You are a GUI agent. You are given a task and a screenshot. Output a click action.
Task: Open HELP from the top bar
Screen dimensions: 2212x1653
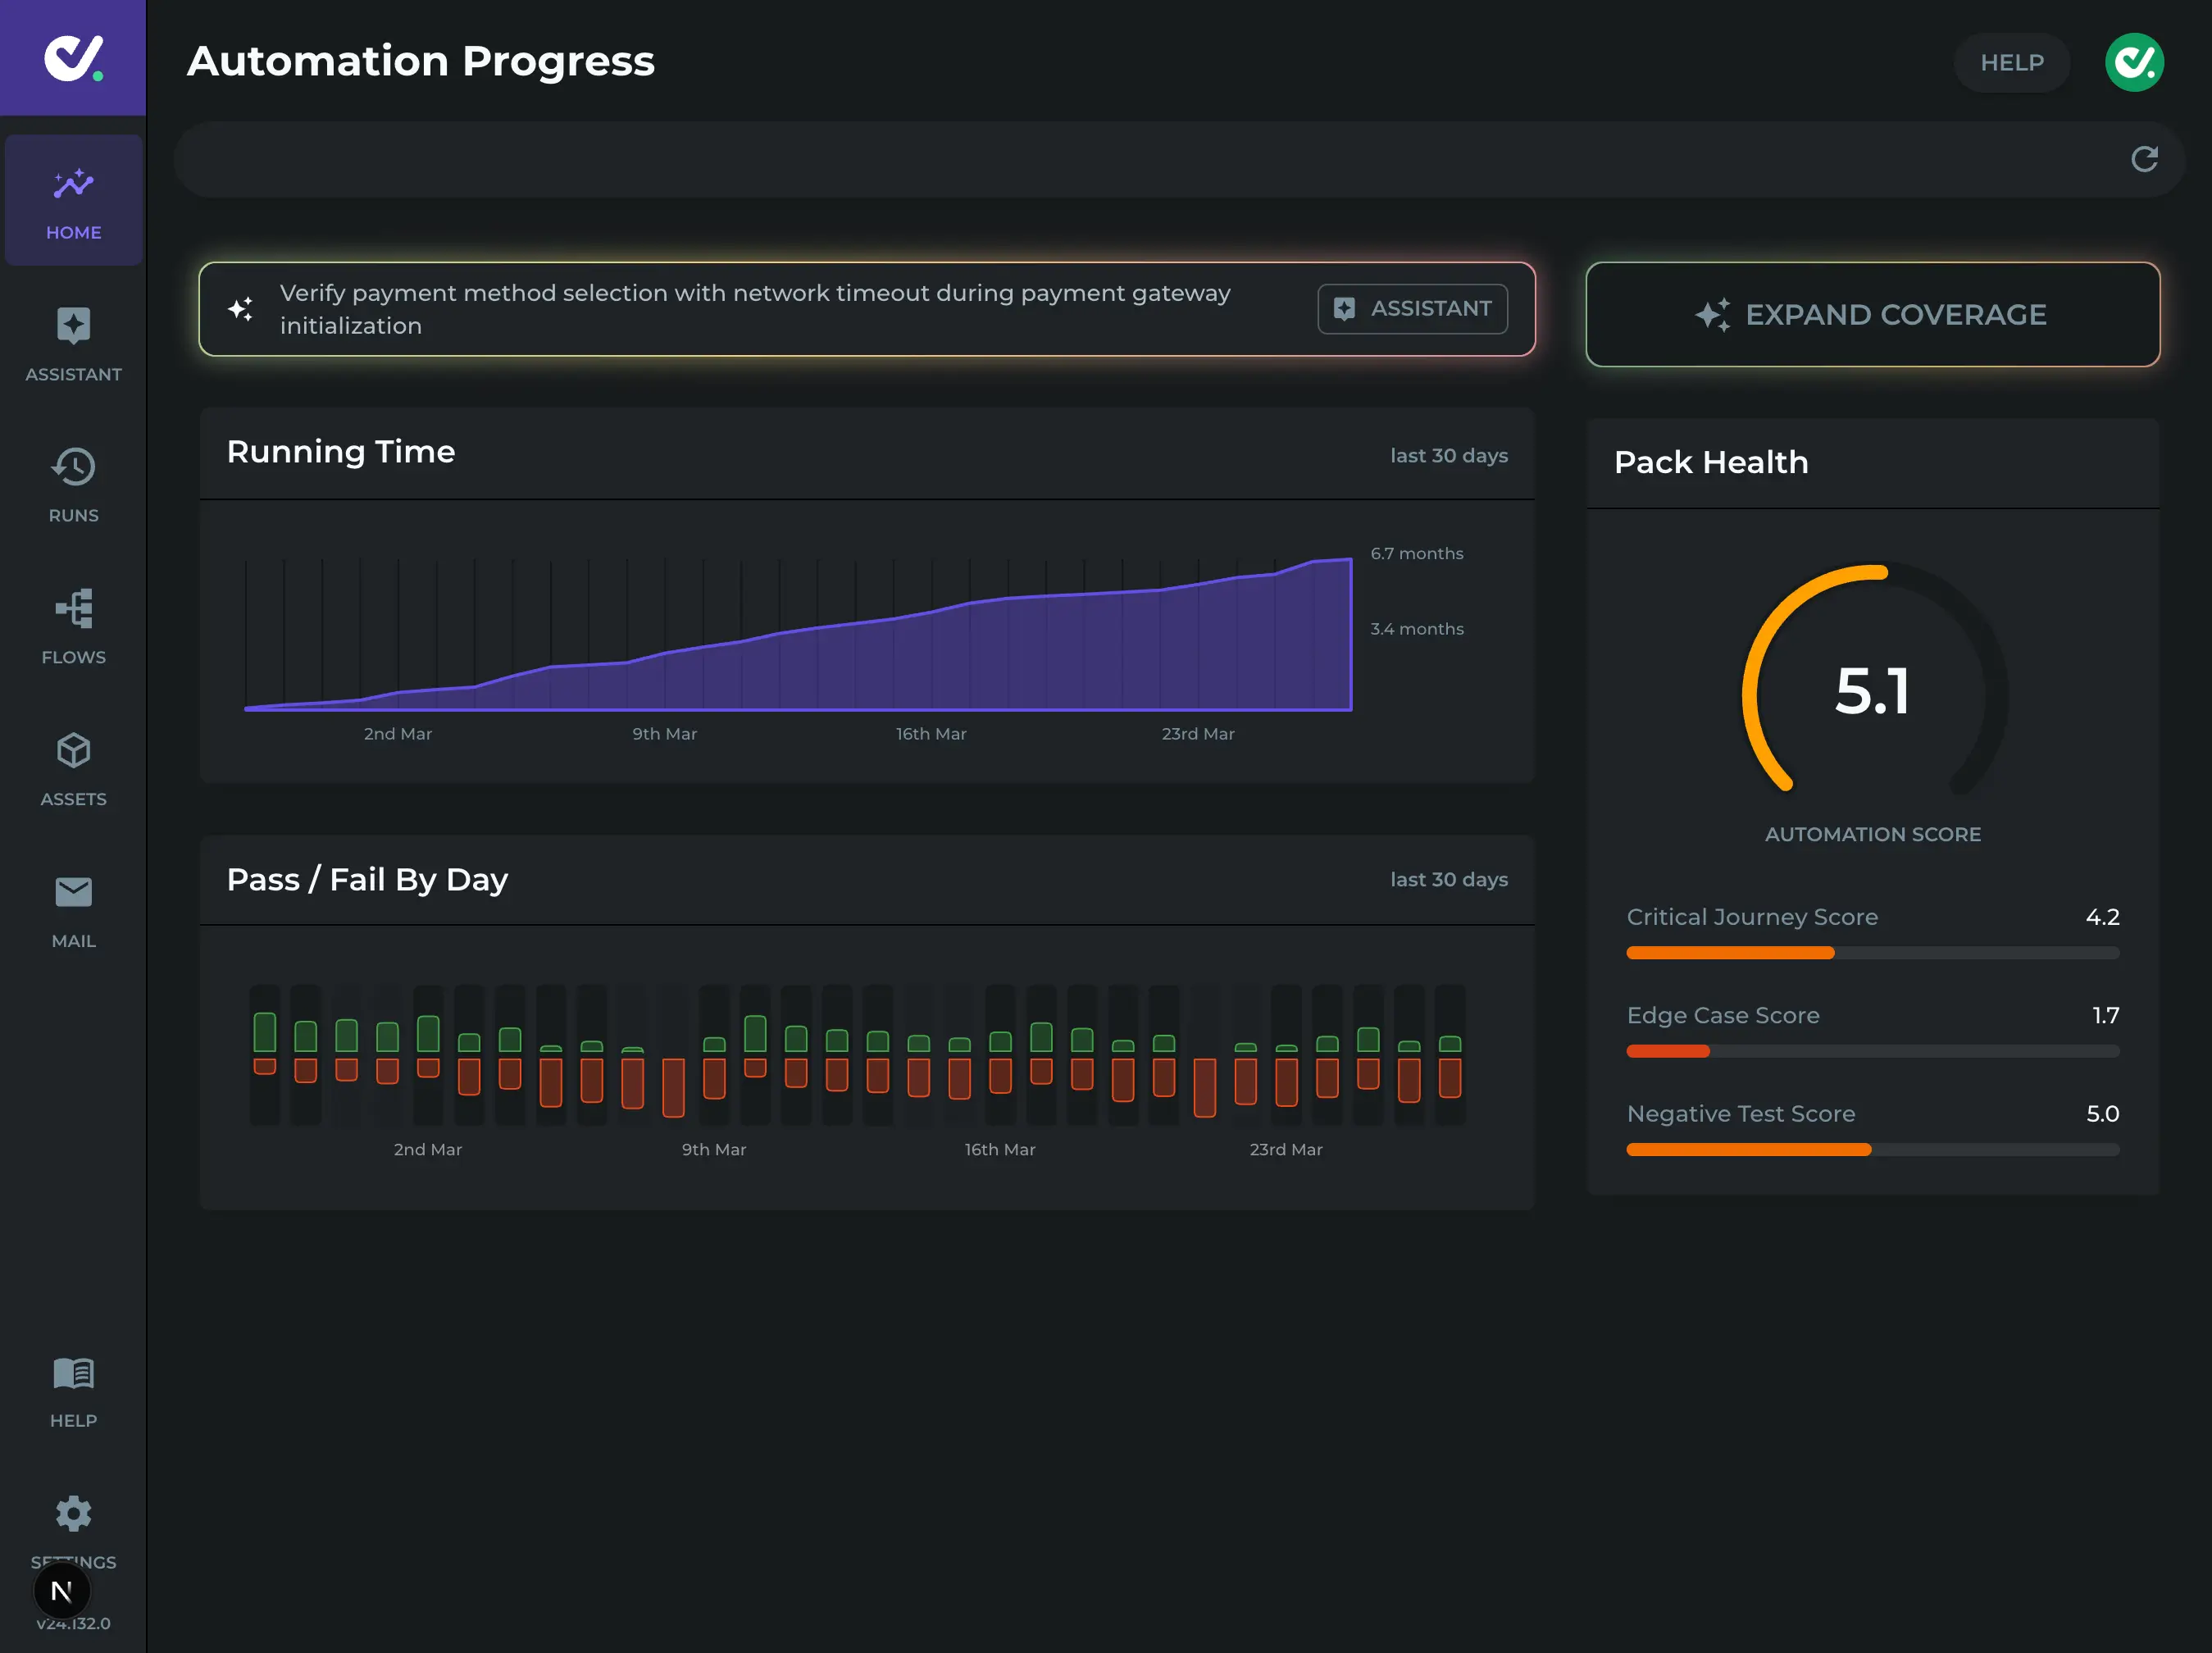pyautogui.click(x=2011, y=62)
